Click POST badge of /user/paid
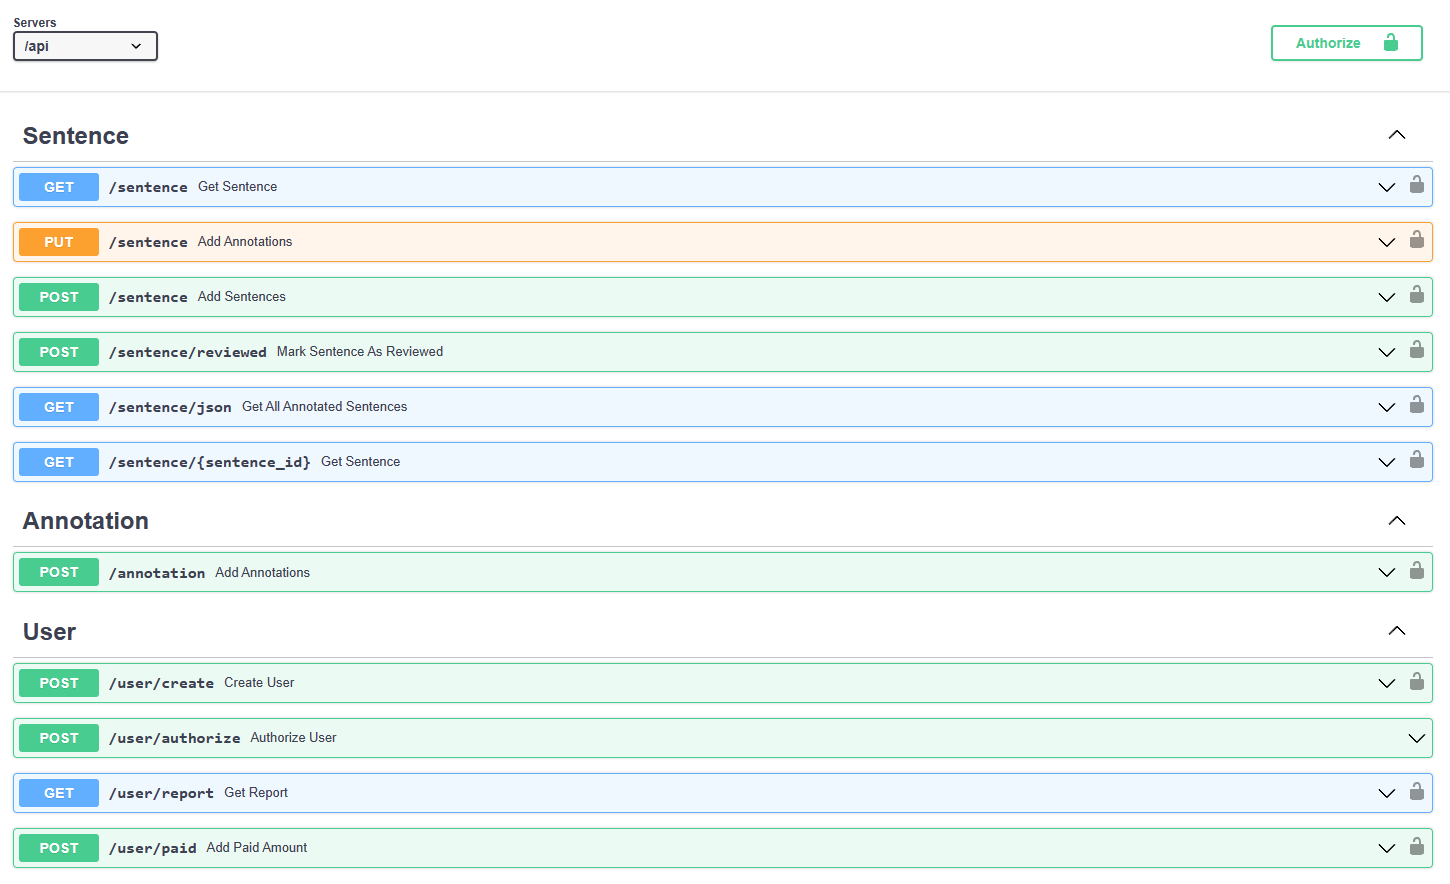Screen dimensions: 1450x884 point(59,848)
